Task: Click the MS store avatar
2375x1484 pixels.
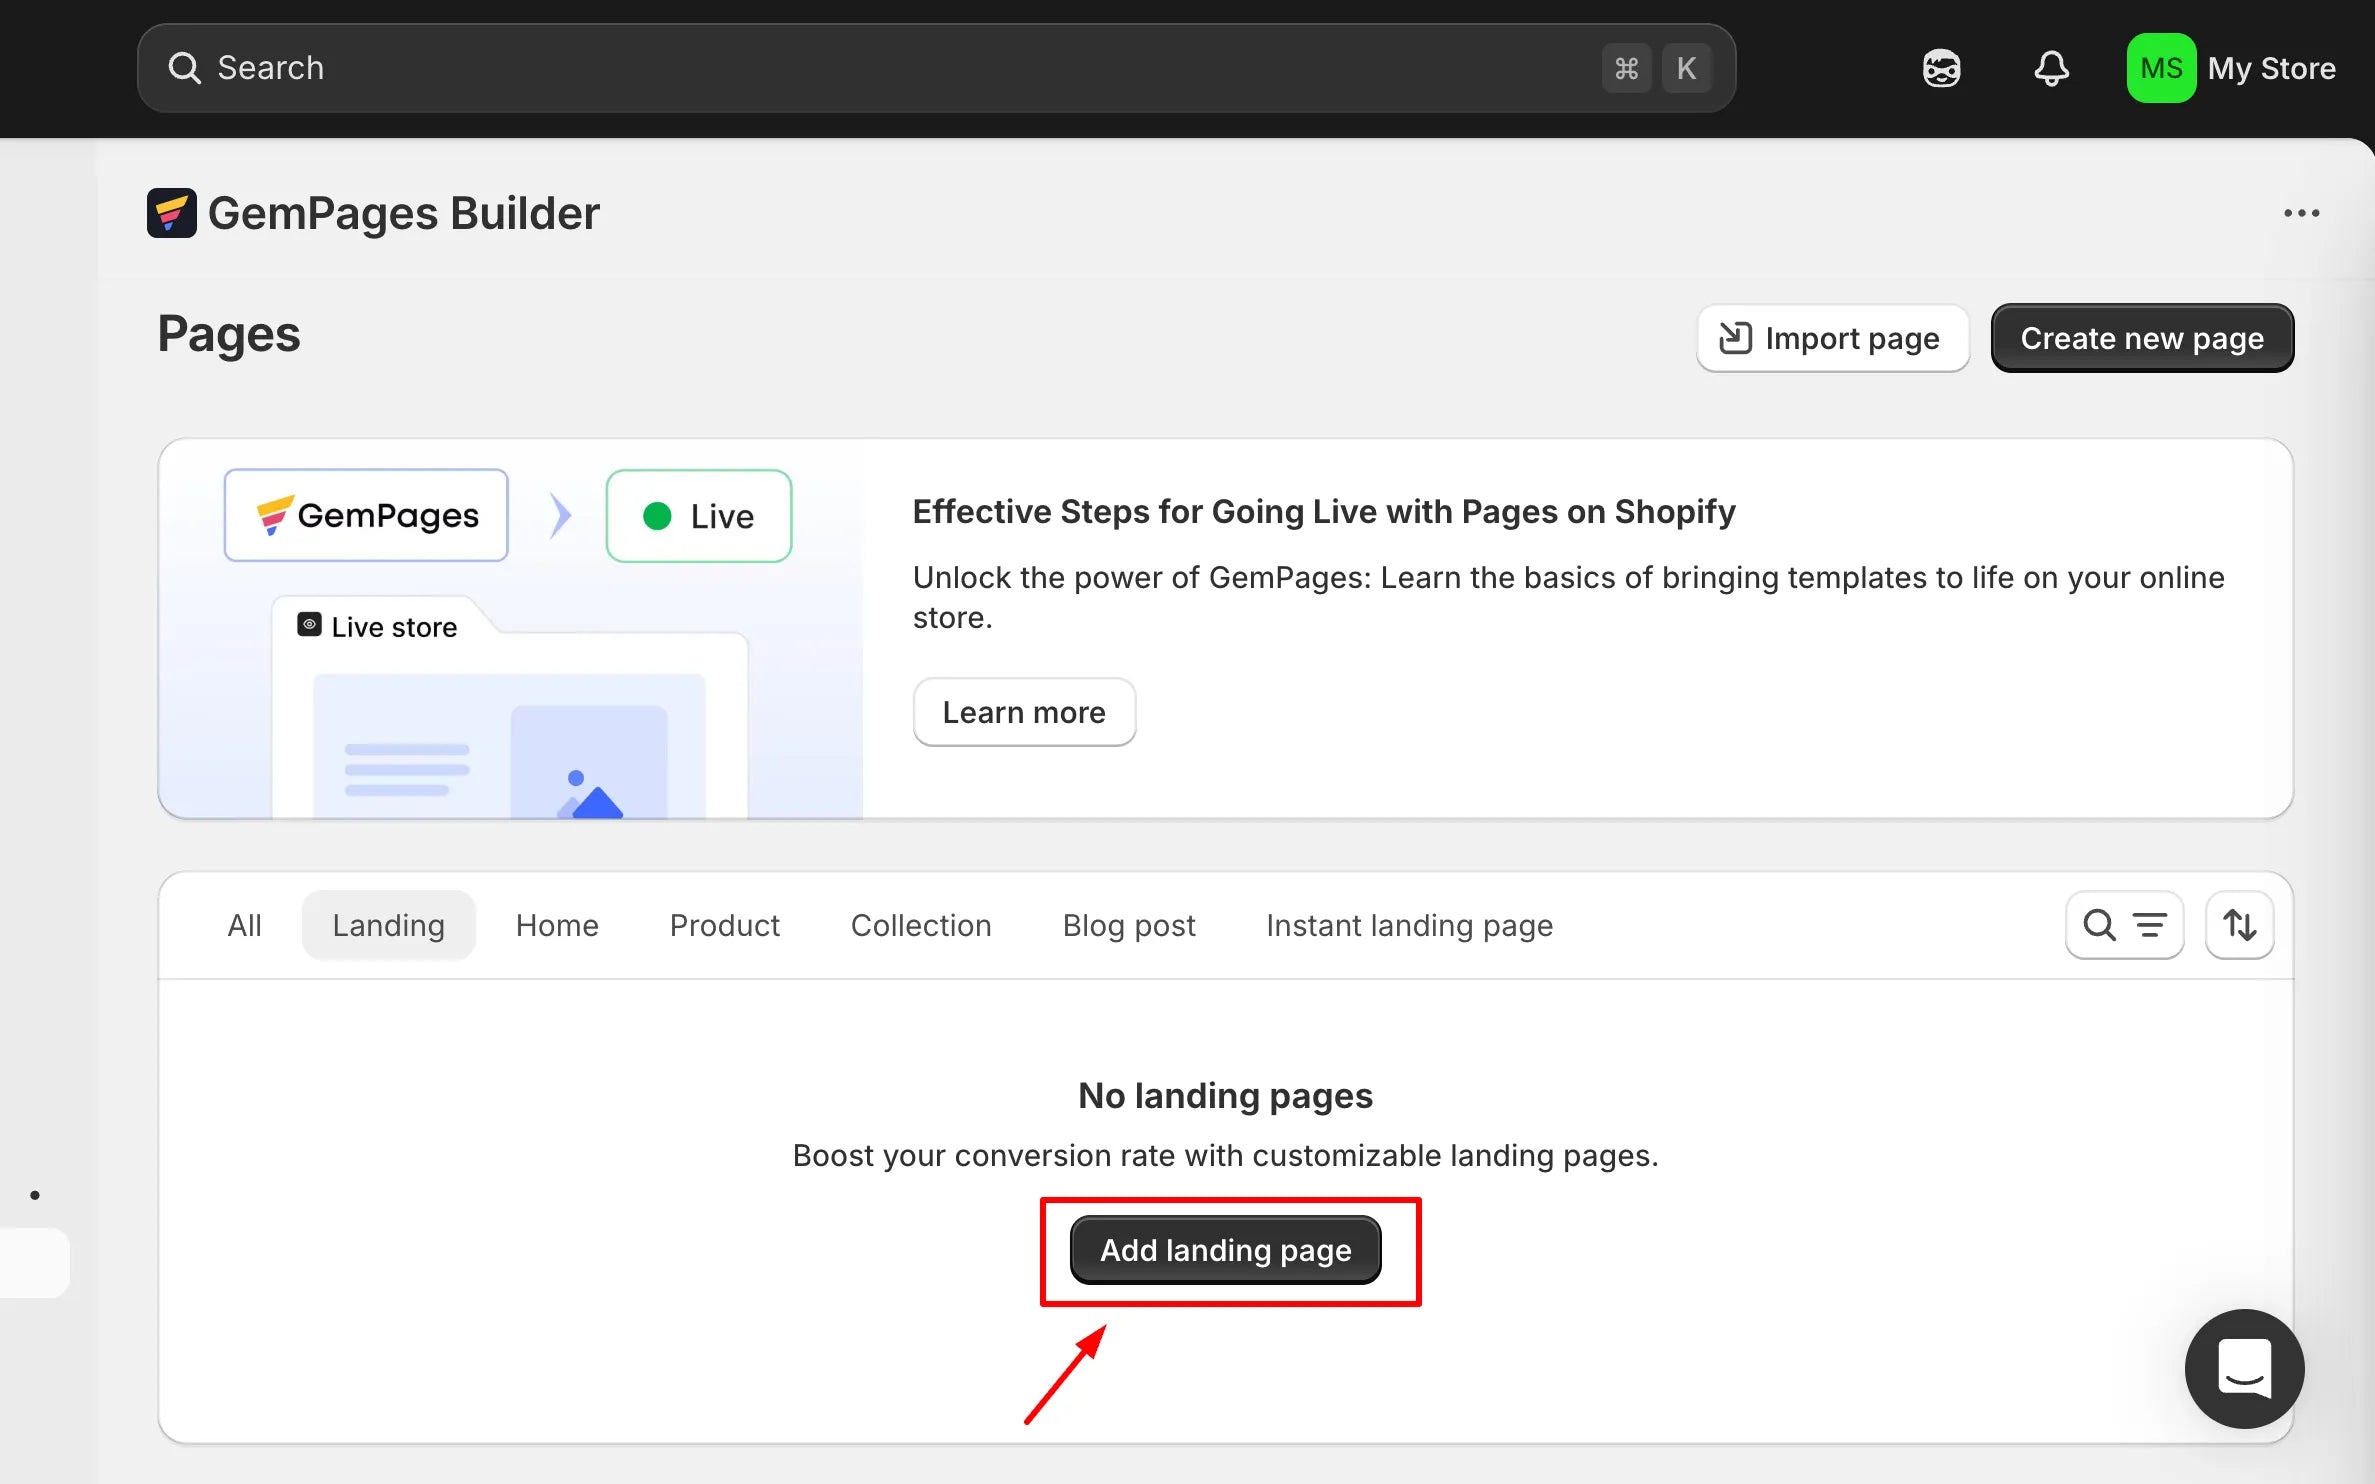Action: [x=2160, y=68]
